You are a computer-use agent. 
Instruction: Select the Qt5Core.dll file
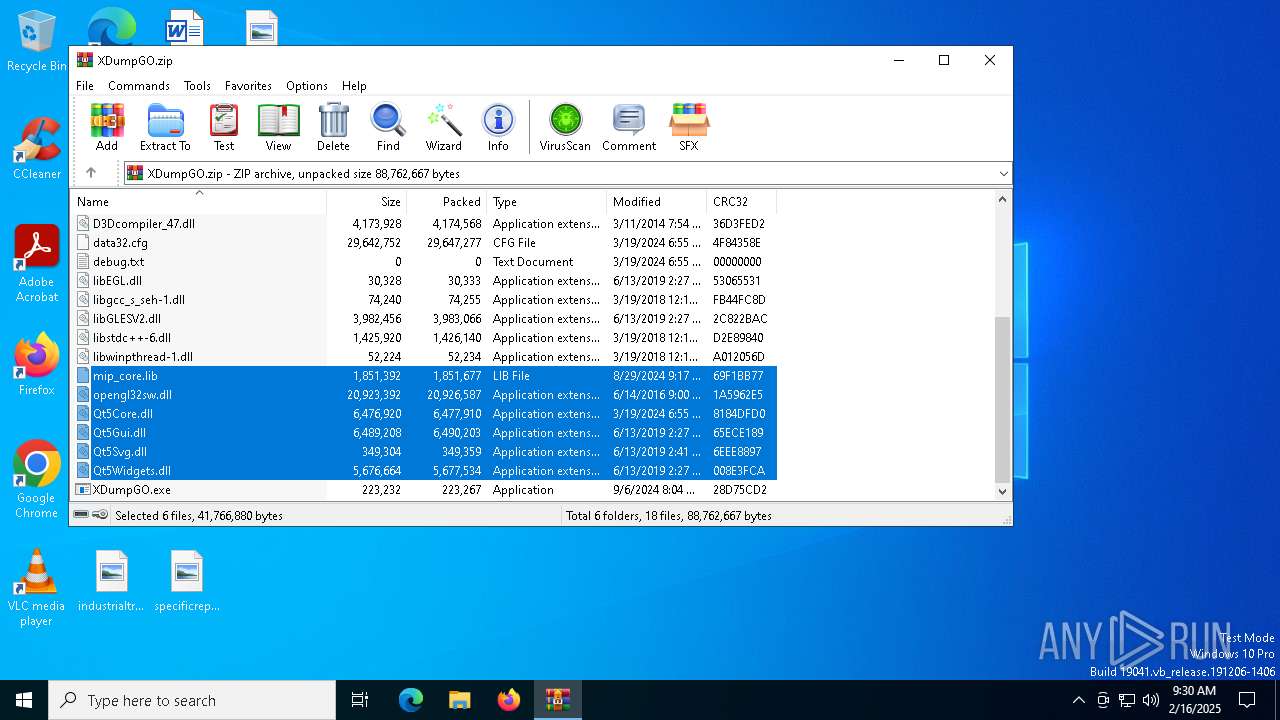click(424, 414)
